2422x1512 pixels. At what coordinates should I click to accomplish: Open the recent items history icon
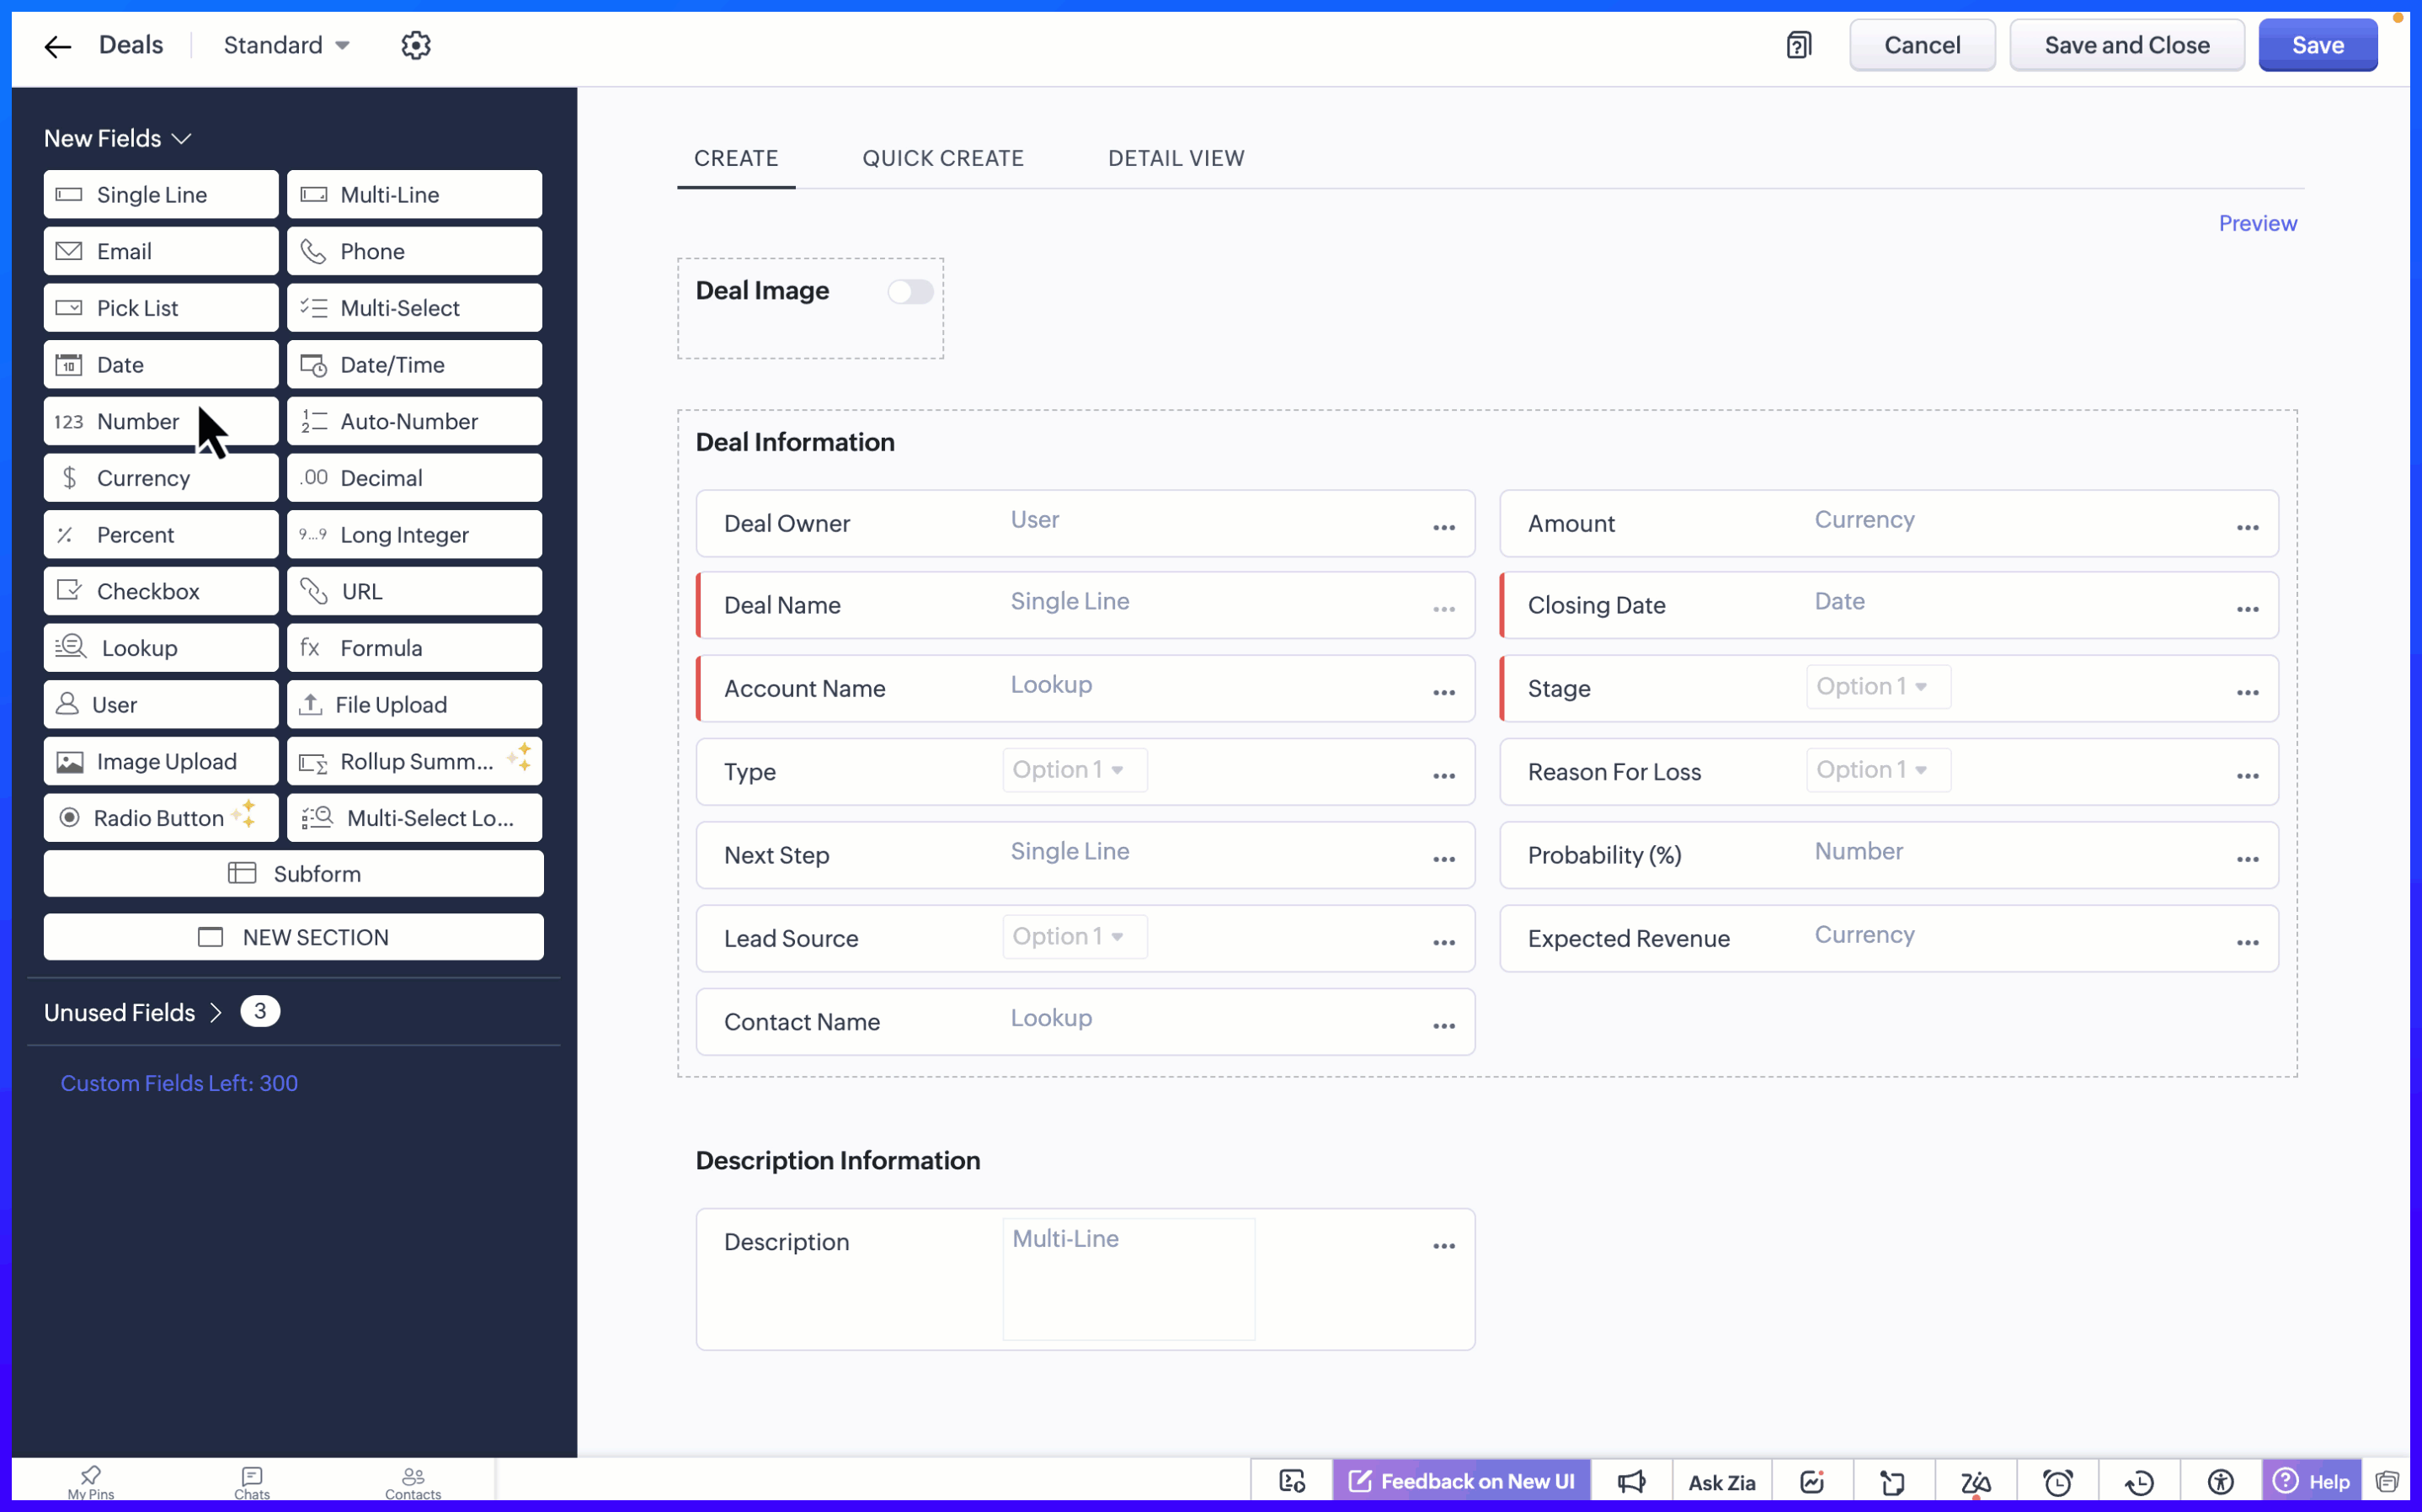[x=2139, y=1481]
